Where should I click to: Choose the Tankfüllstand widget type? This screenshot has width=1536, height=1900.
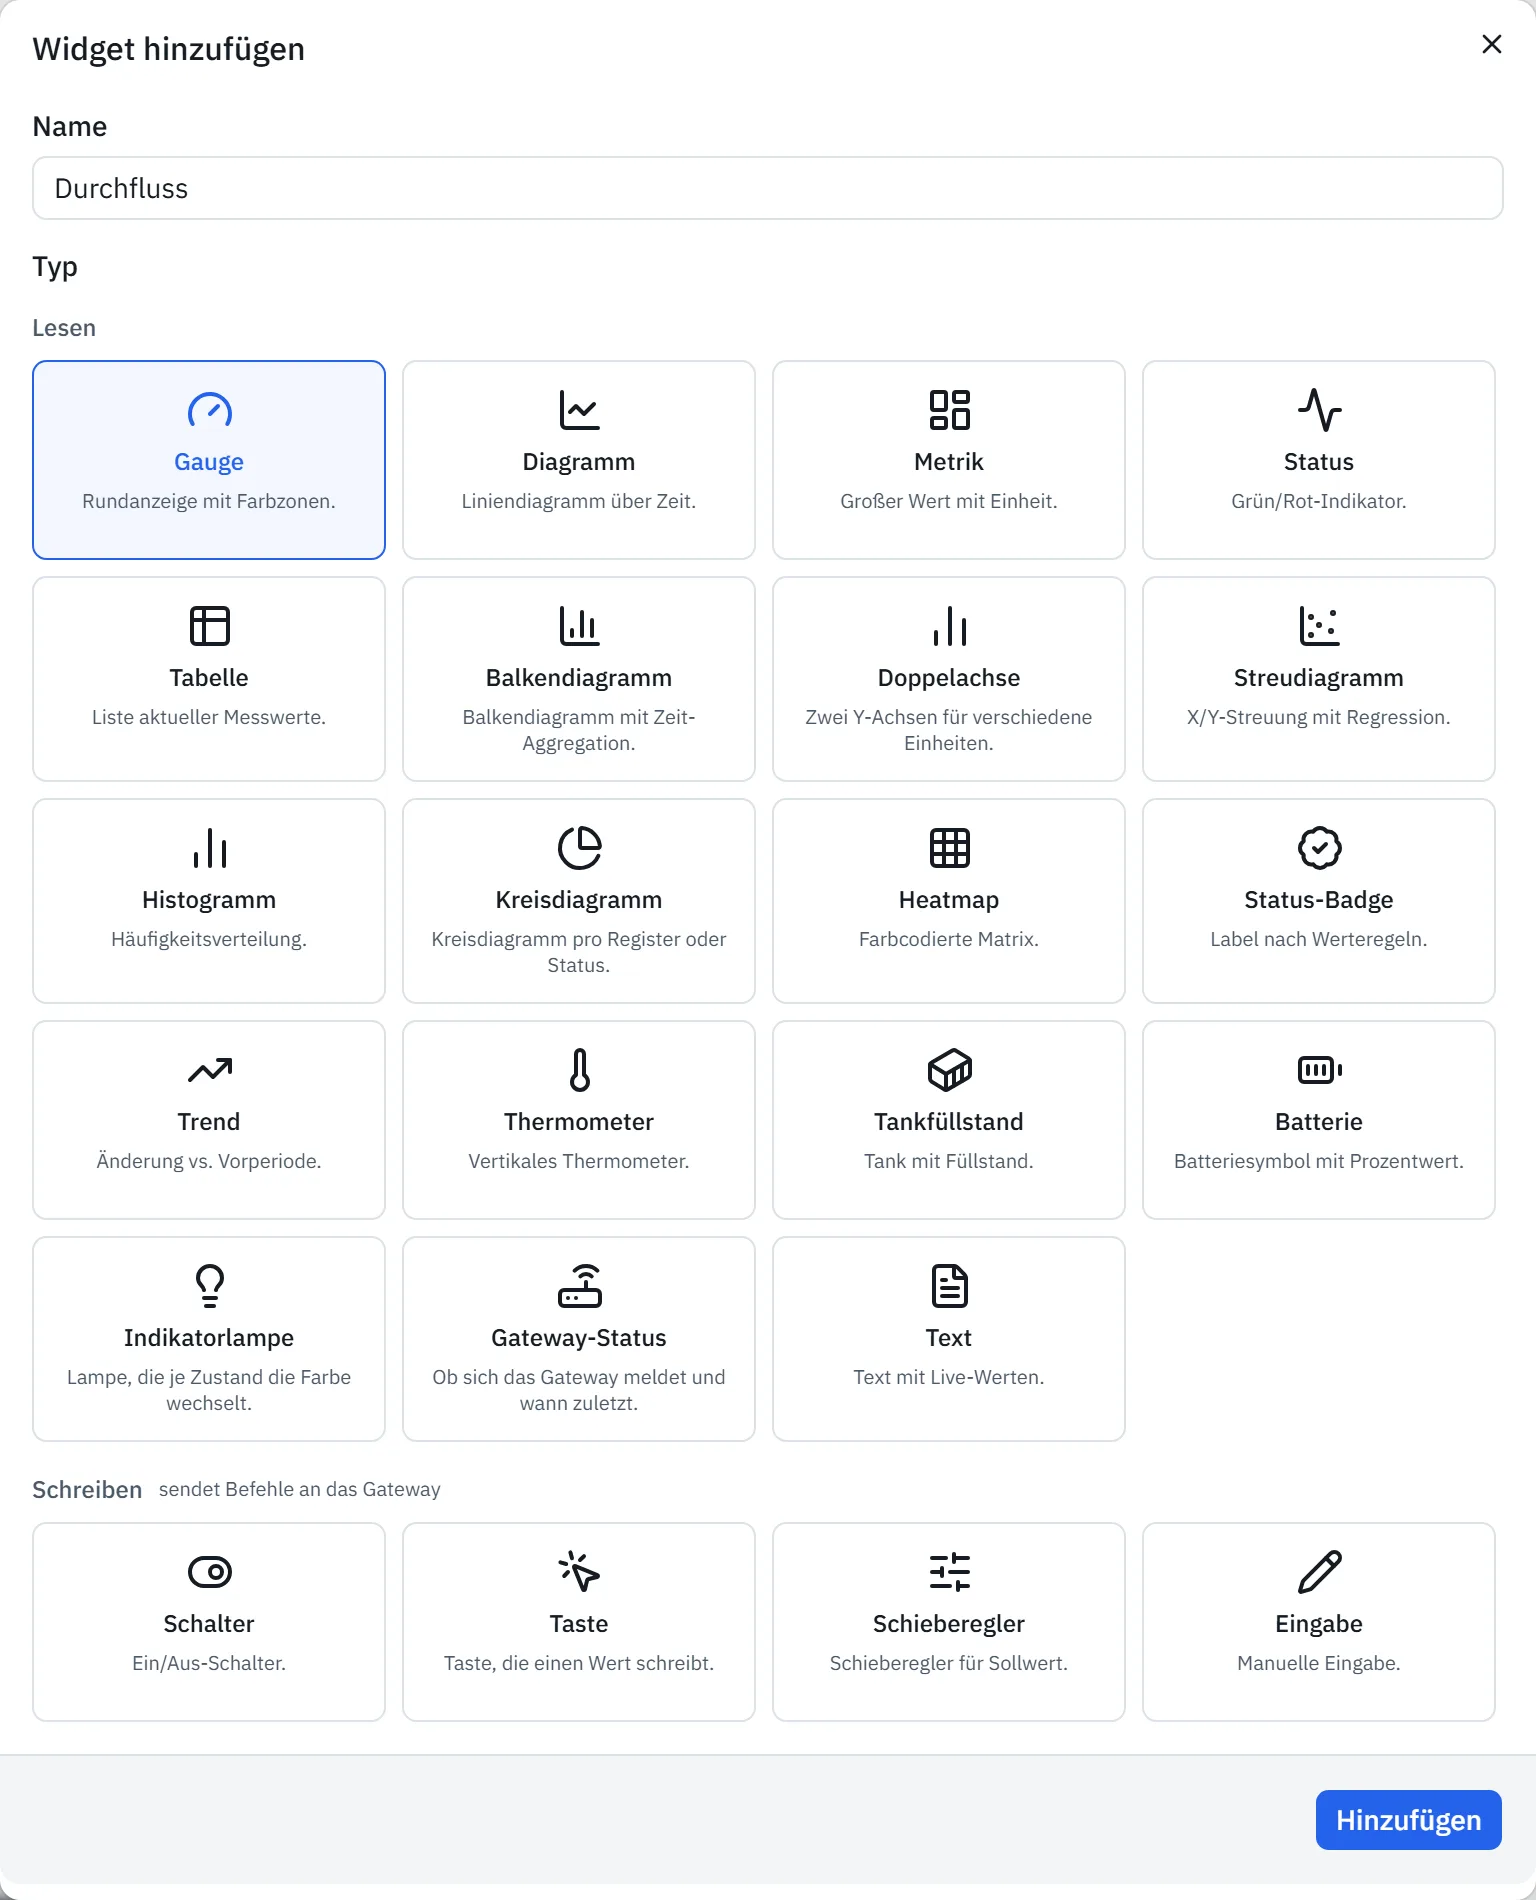click(949, 1120)
